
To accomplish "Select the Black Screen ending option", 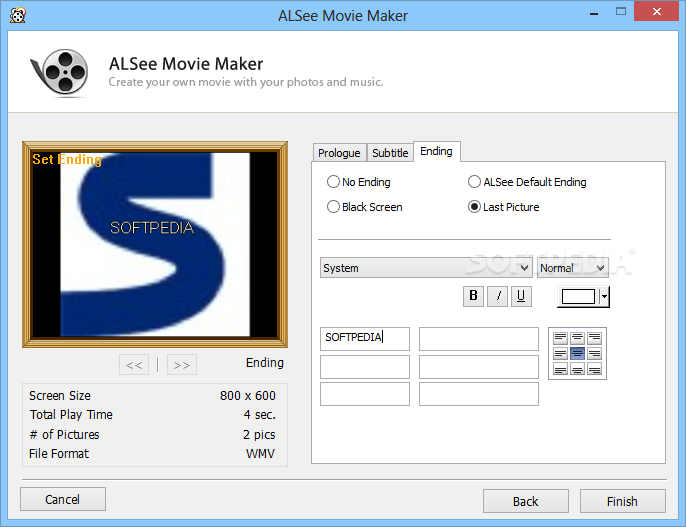I will point(365,206).
